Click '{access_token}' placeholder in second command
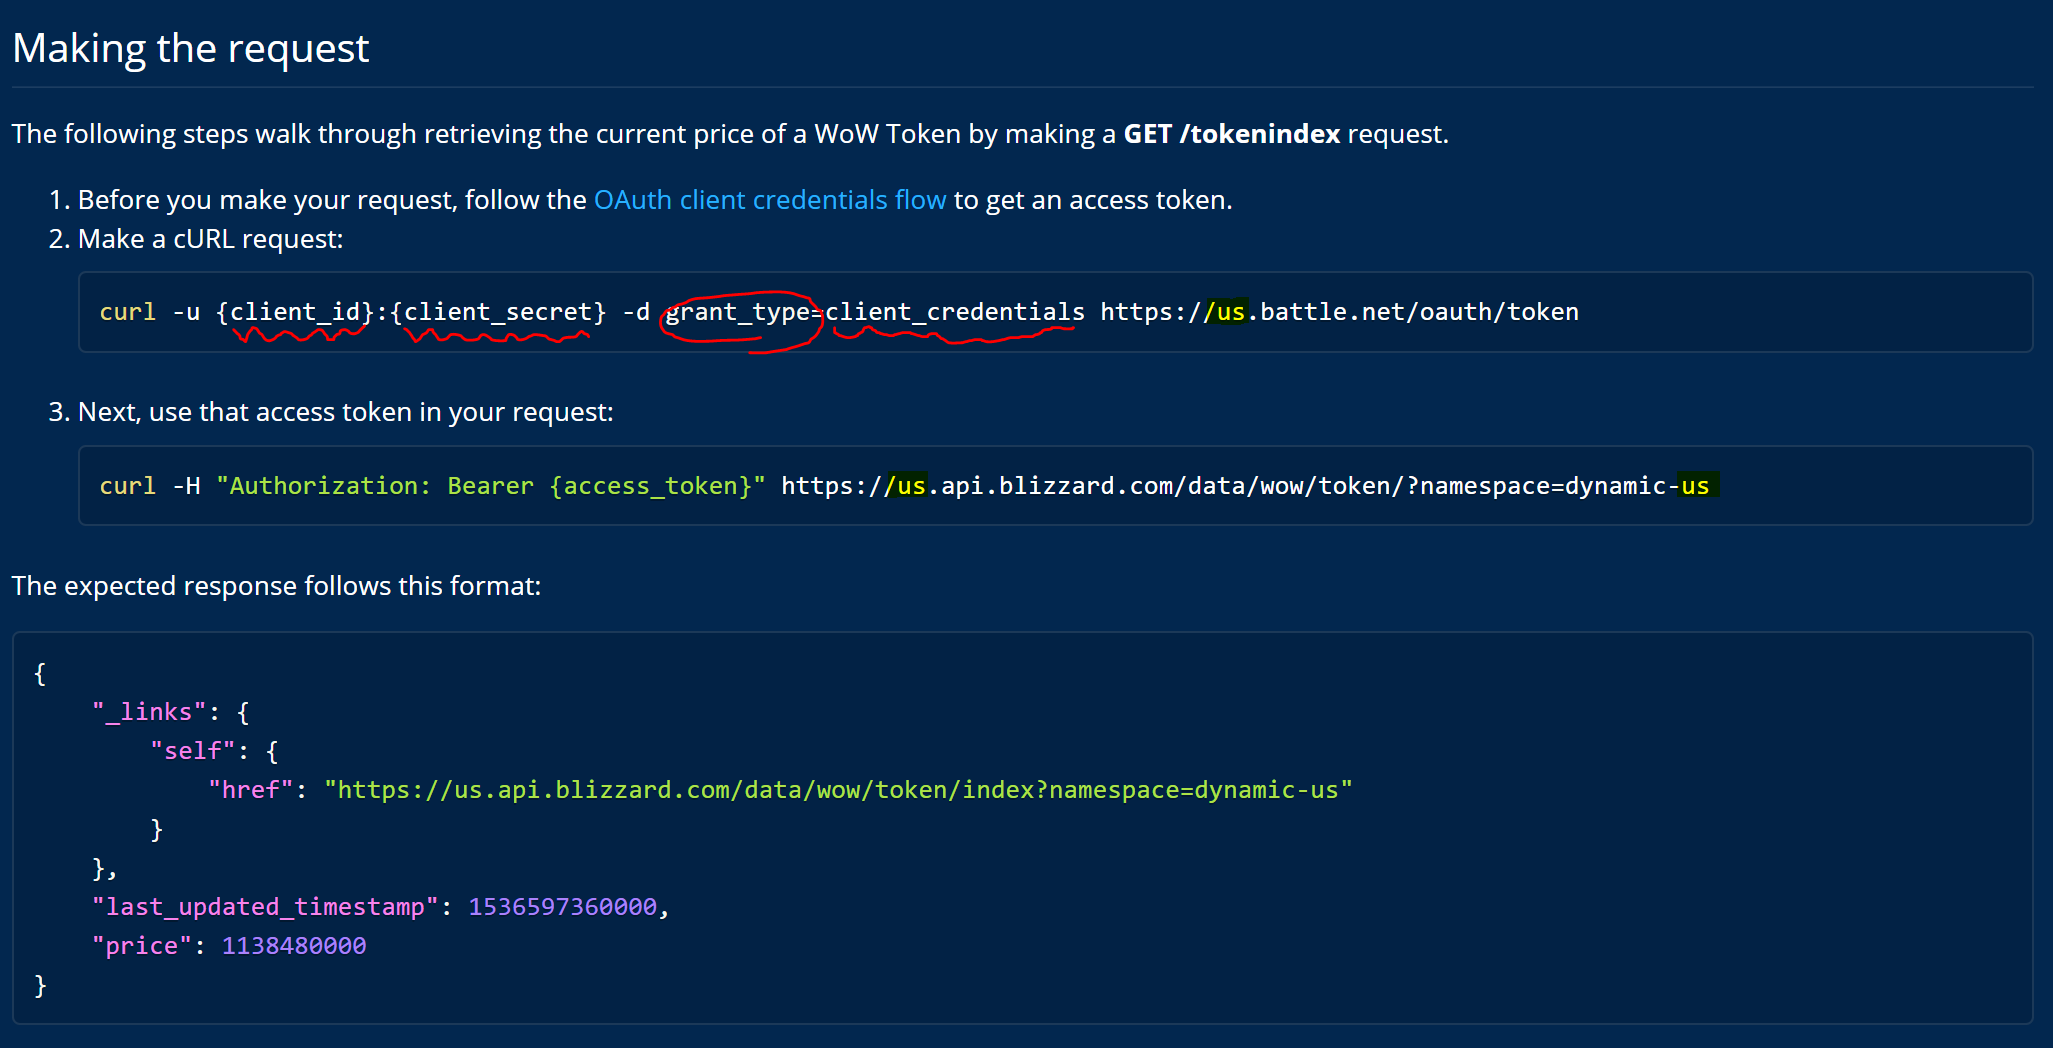Screen dimensions: 2053x1048 [x=650, y=486]
